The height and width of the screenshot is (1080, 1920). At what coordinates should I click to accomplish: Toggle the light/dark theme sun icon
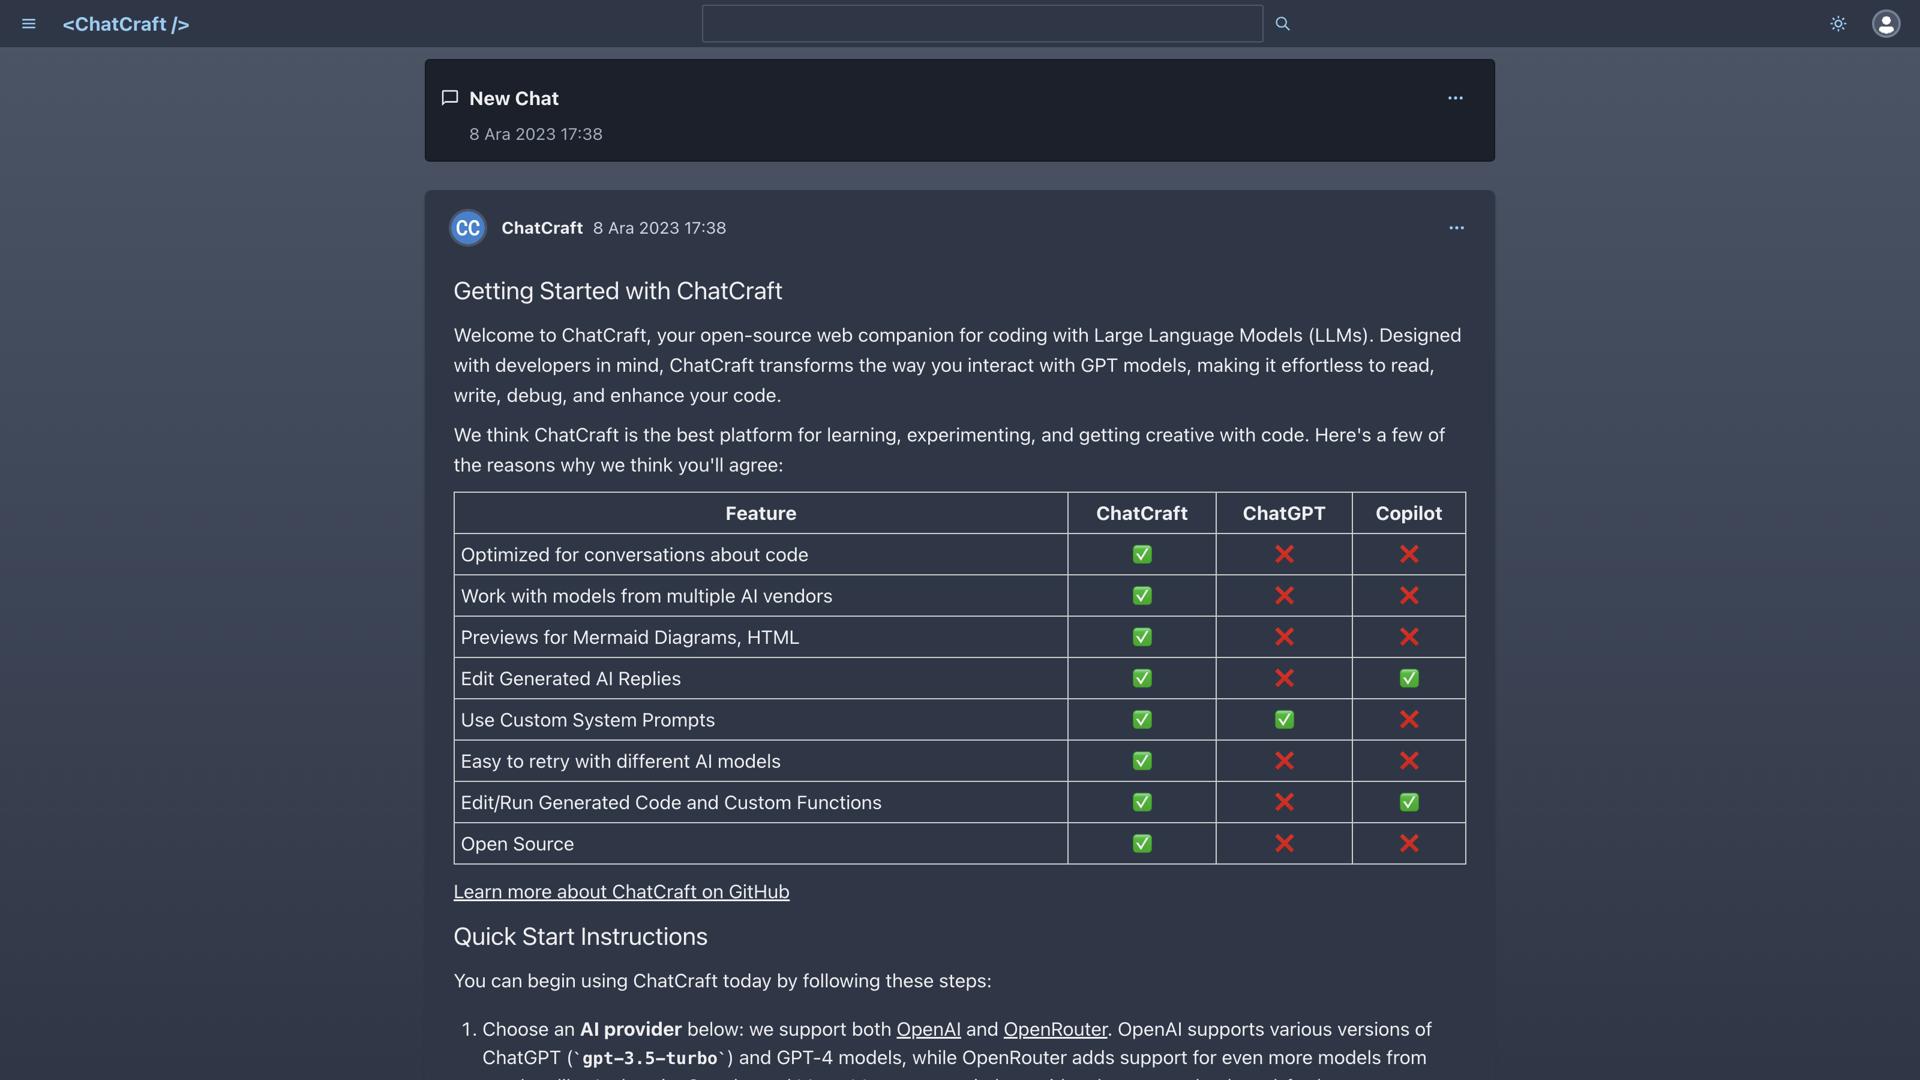click(x=1838, y=24)
